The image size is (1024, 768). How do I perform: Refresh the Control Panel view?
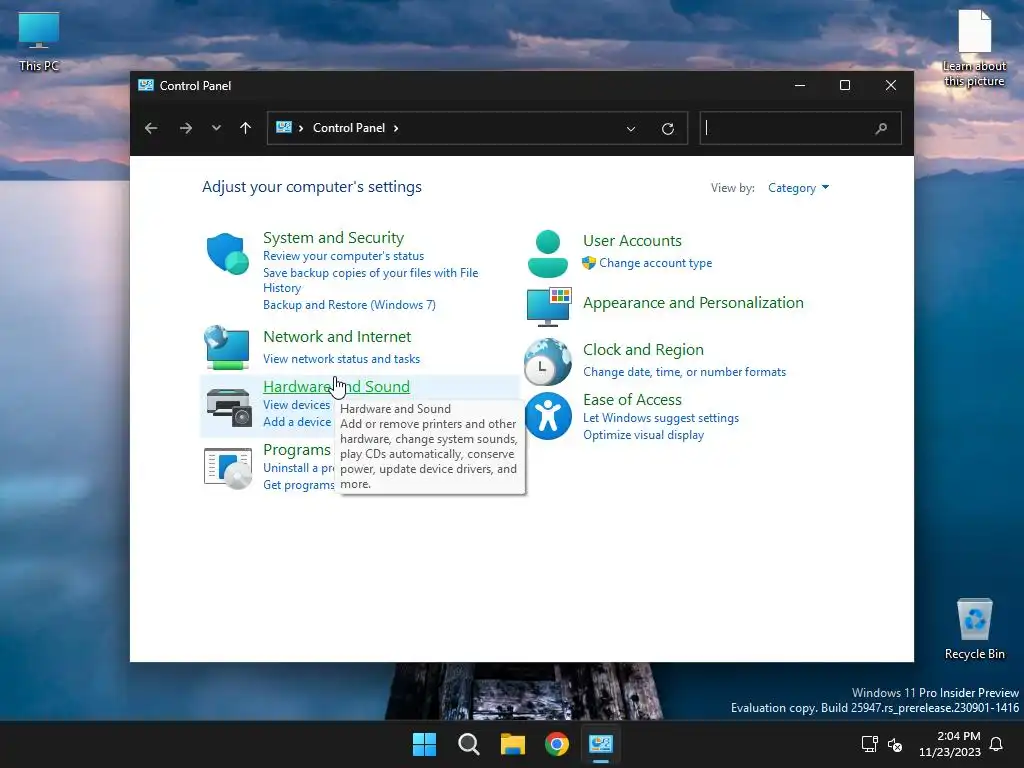point(667,129)
